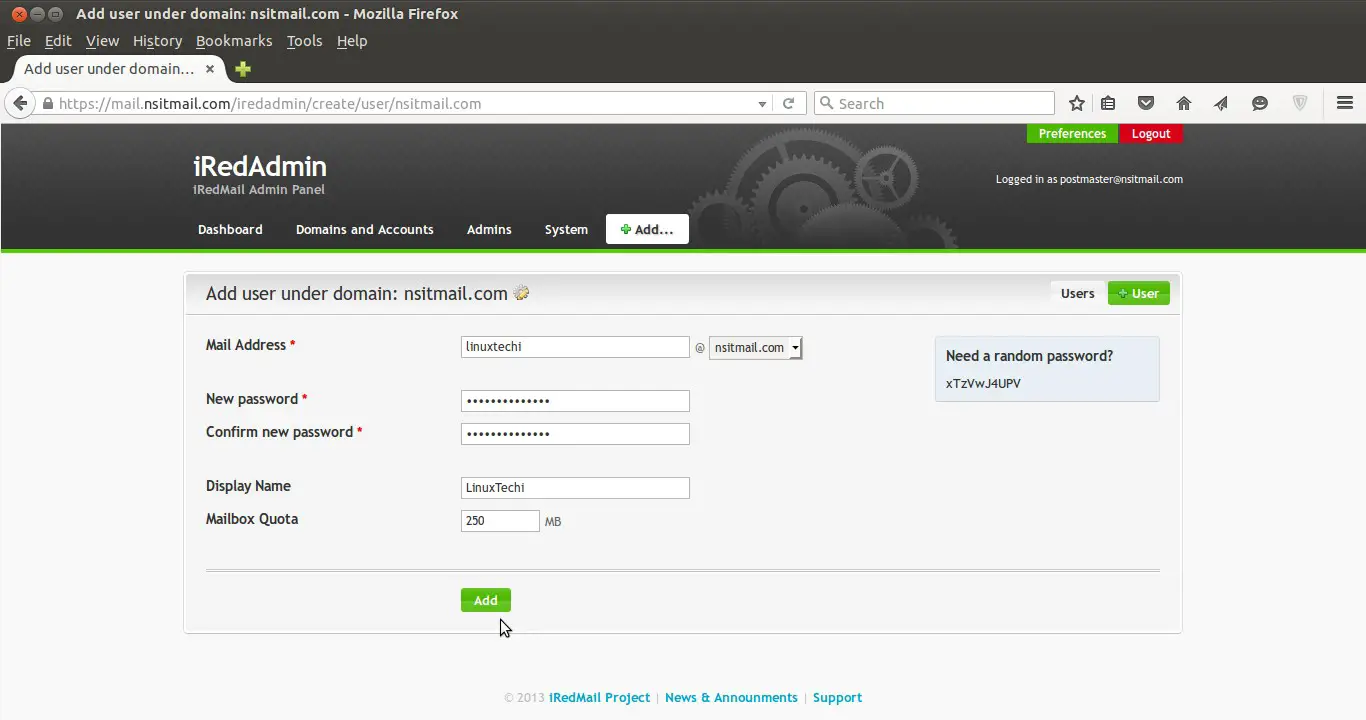Open Preferences

tap(1072, 134)
